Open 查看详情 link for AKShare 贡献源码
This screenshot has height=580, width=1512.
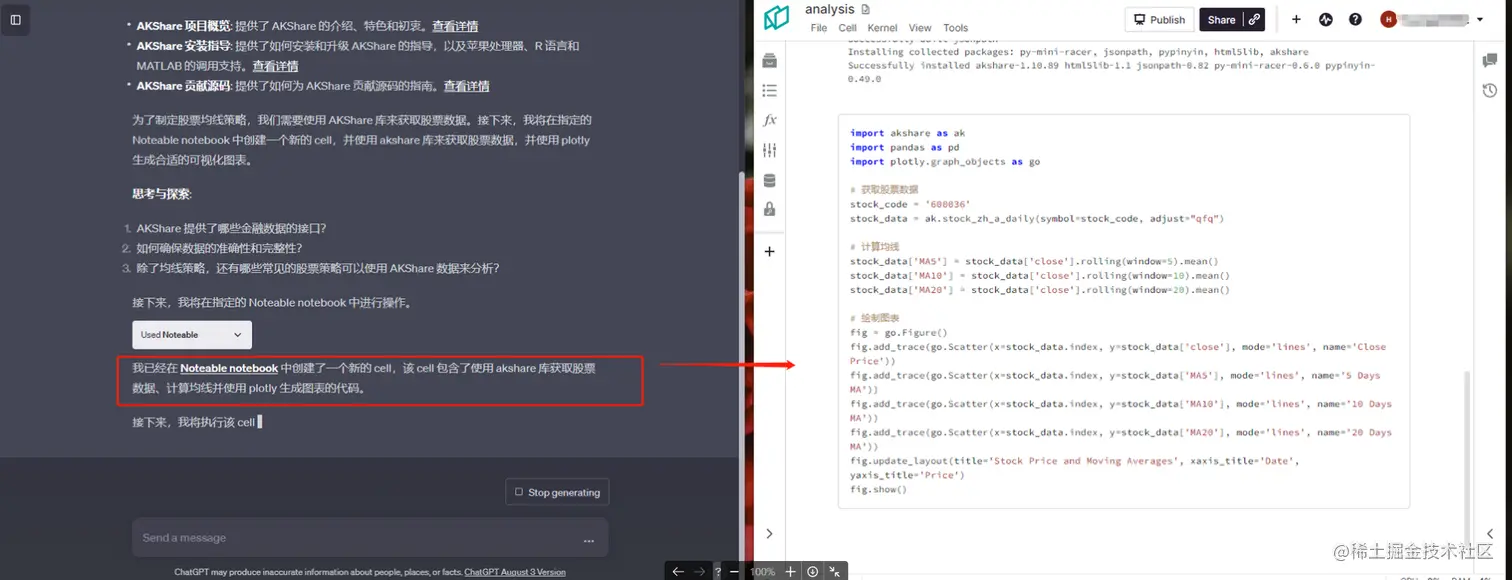466,86
